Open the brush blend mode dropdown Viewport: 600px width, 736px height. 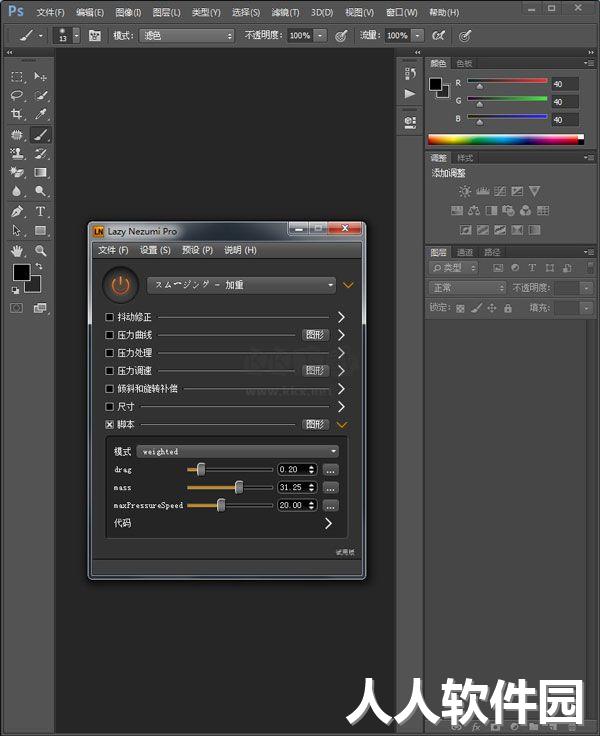[187, 36]
